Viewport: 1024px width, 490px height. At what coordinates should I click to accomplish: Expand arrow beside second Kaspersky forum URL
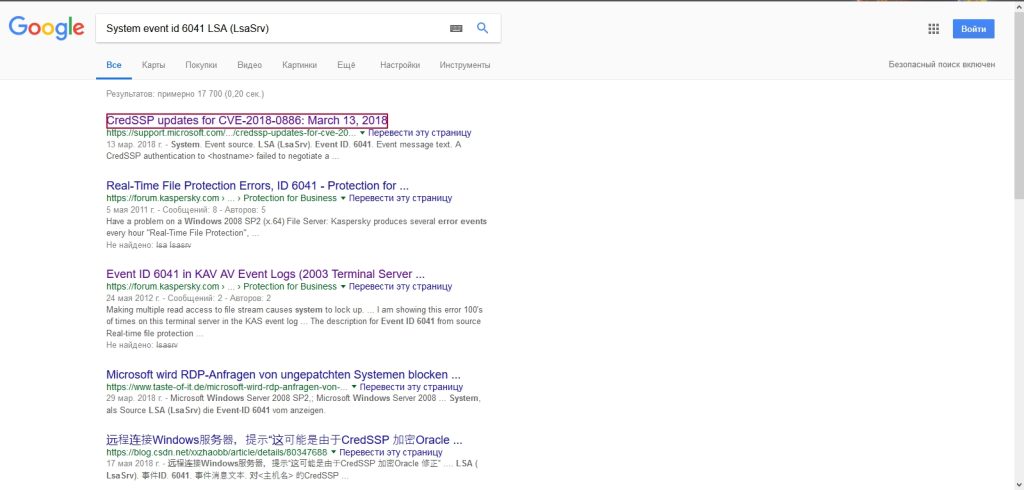point(343,286)
